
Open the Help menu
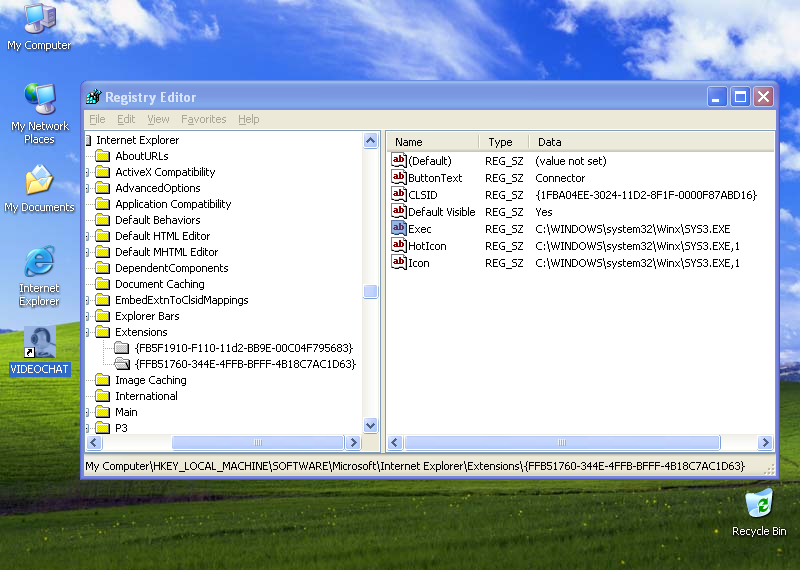point(248,119)
